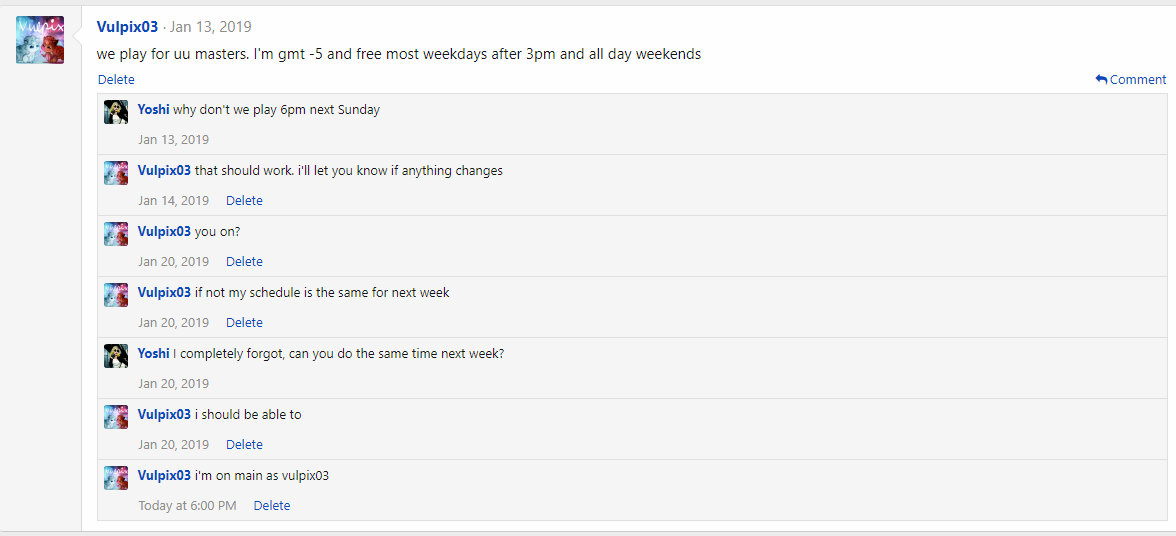This screenshot has height=536, width=1176.
Task: Delete the main profile post
Action: [116, 80]
